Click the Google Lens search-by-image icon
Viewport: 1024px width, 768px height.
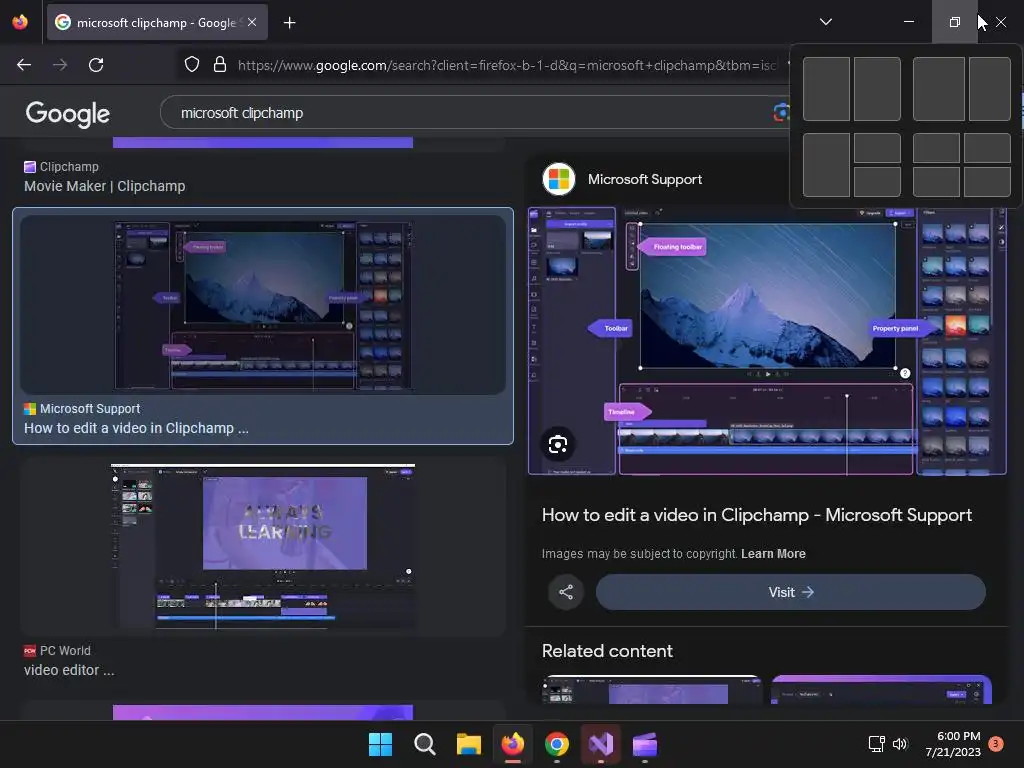(x=780, y=112)
